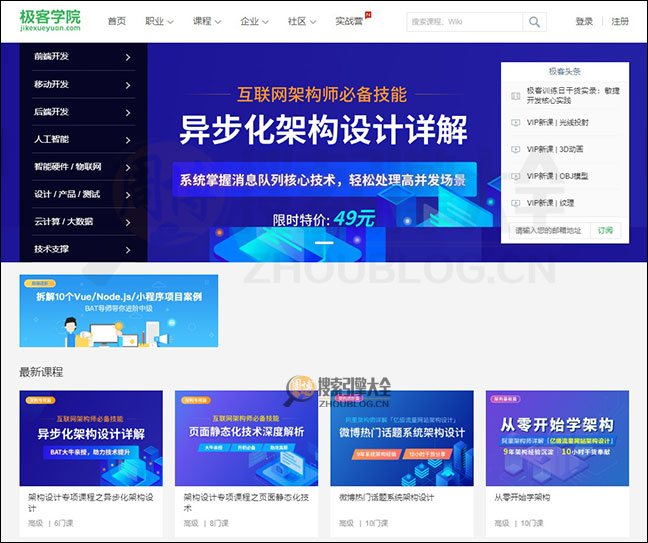Open 异步化架构设计详解 course thumbnail
Viewport: 648px width, 543px height.
point(91,438)
